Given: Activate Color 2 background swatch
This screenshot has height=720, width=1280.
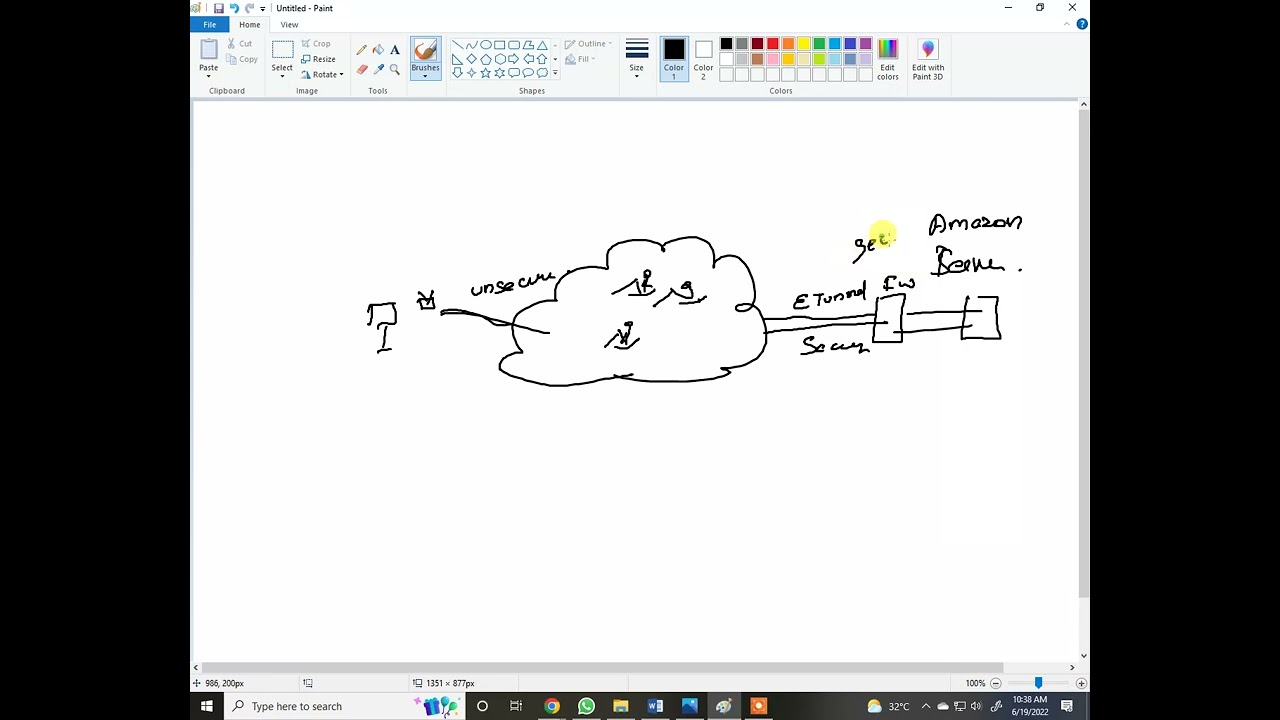Looking at the screenshot, I should [x=703, y=60].
